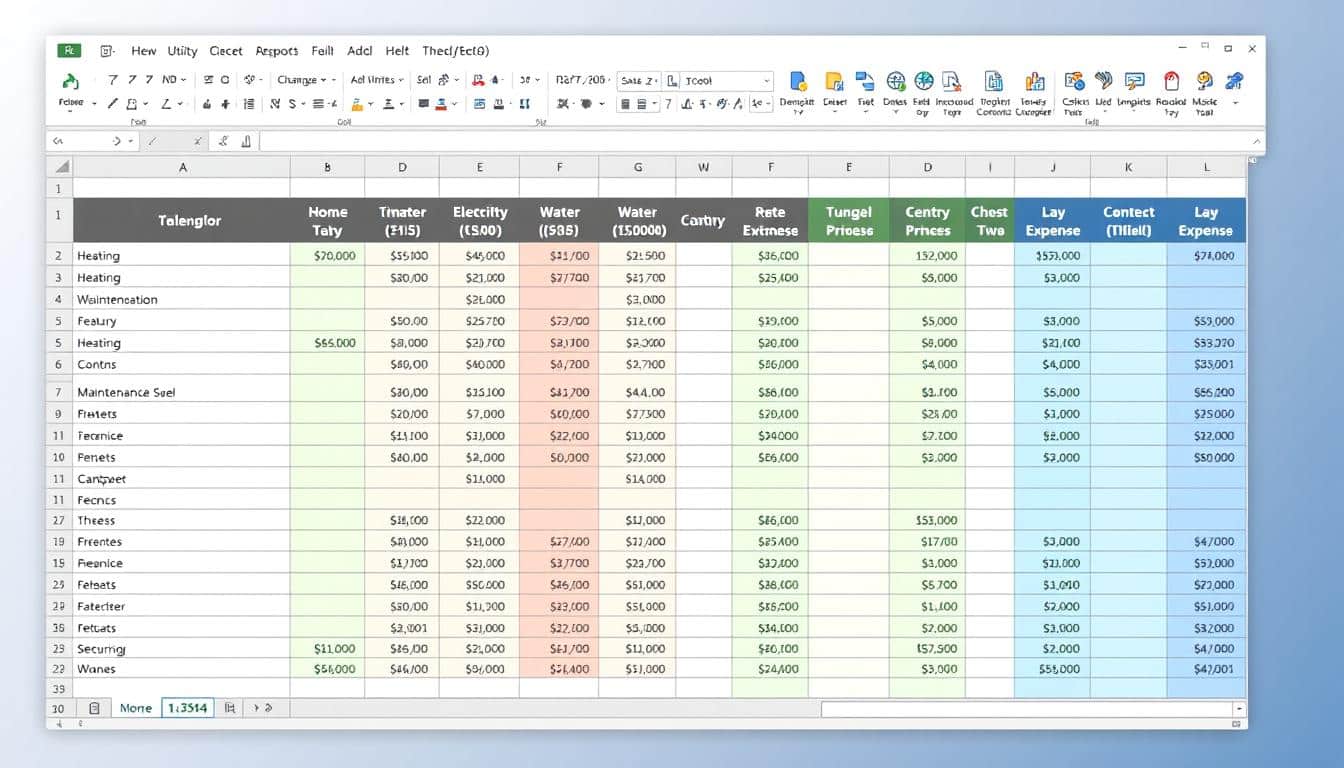Select column L header
1344x768 pixels.
[1206, 168]
